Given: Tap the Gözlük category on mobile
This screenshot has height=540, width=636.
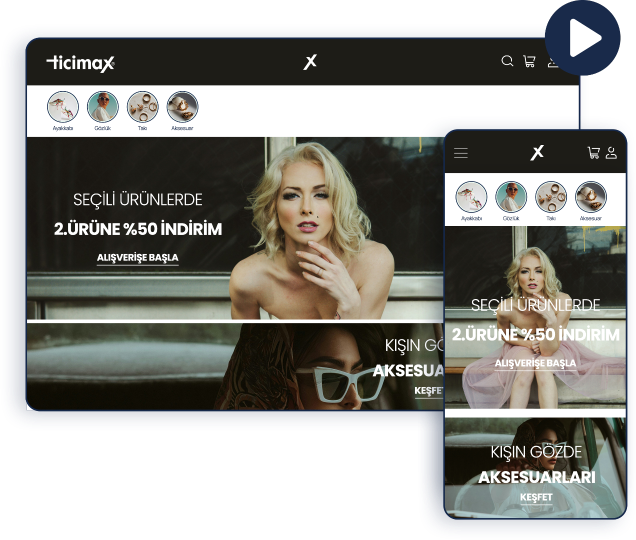Looking at the screenshot, I should [511, 196].
